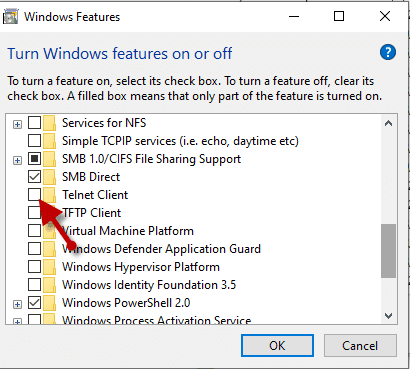This screenshot has width=410, height=369.
Task: Click the scrollbar up arrow in features list
Action: (388, 123)
